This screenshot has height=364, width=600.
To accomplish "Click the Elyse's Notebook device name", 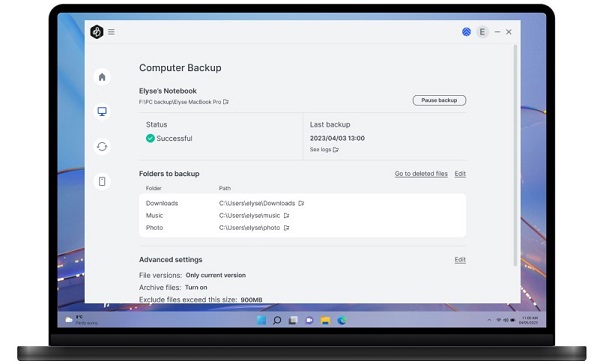I will tap(168, 91).
